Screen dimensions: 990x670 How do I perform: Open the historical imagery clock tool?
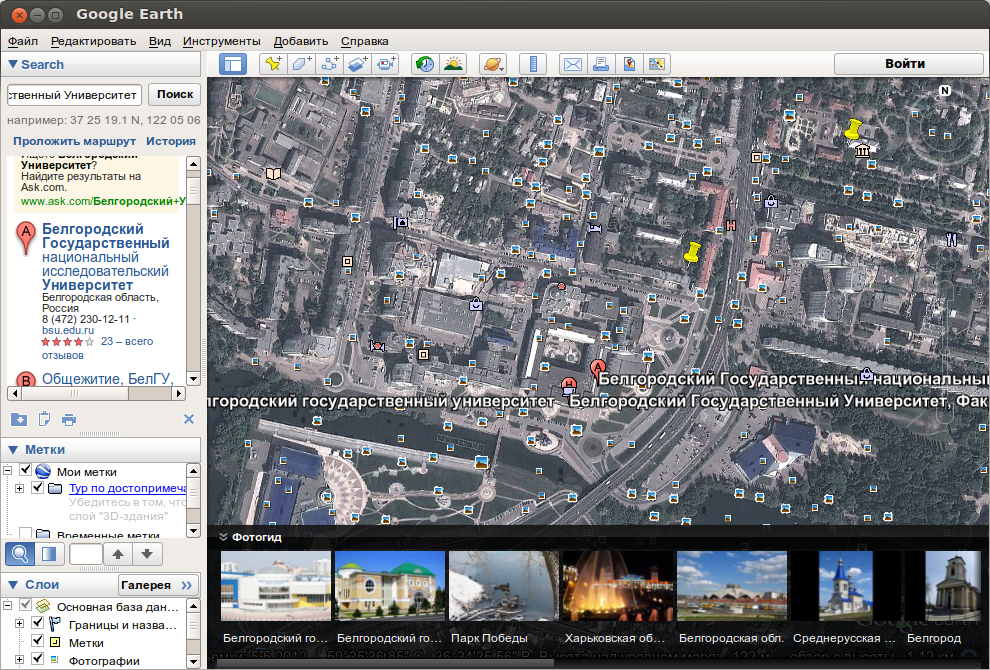(x=424, y=64)
